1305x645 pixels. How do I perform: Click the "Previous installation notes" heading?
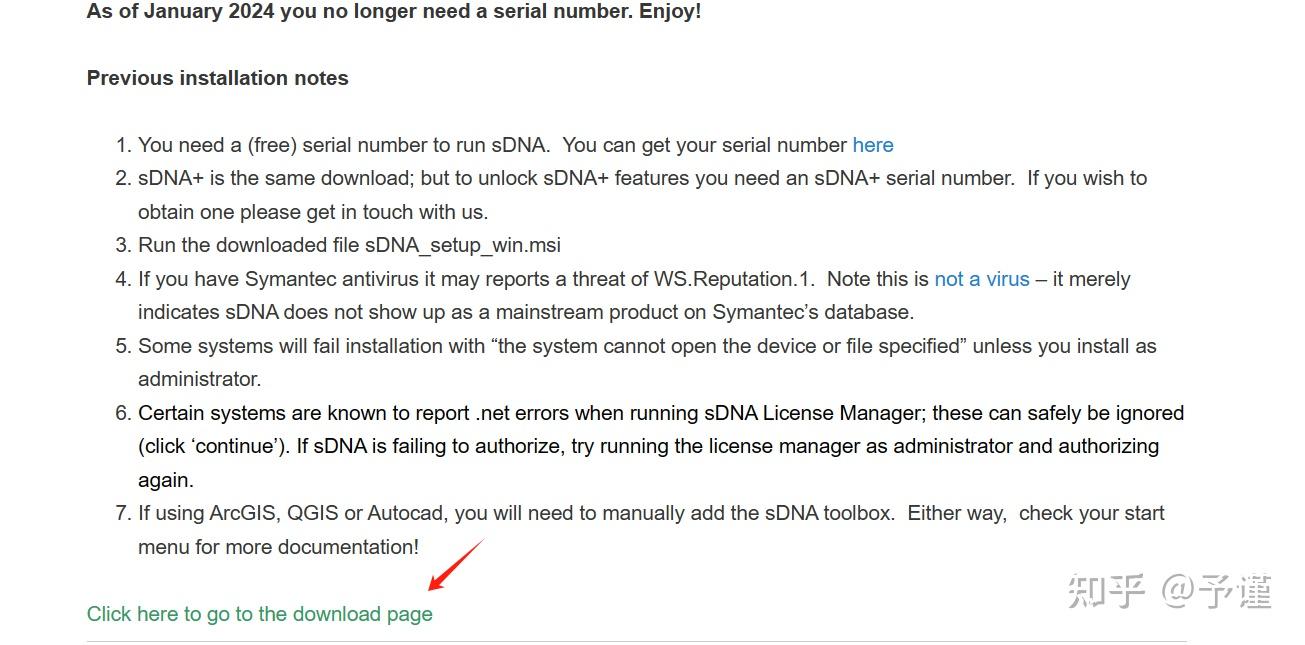pos(217,78)
